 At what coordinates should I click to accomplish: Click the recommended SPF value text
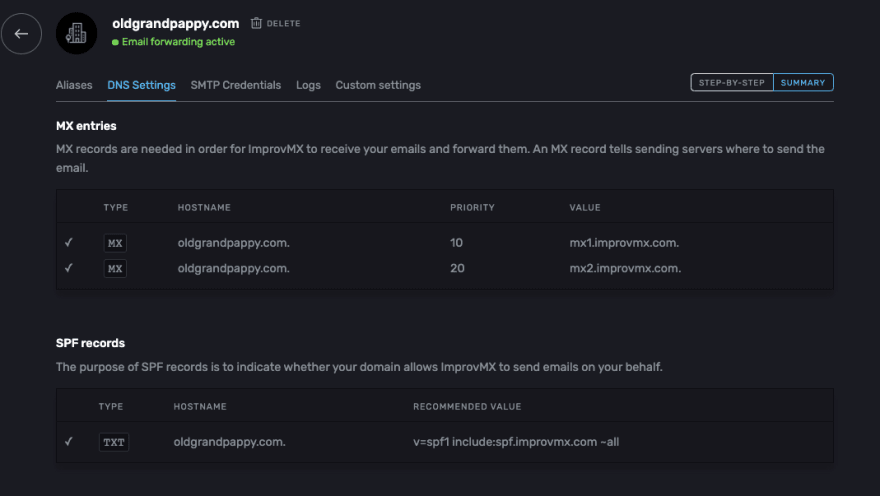click(516, 442)
